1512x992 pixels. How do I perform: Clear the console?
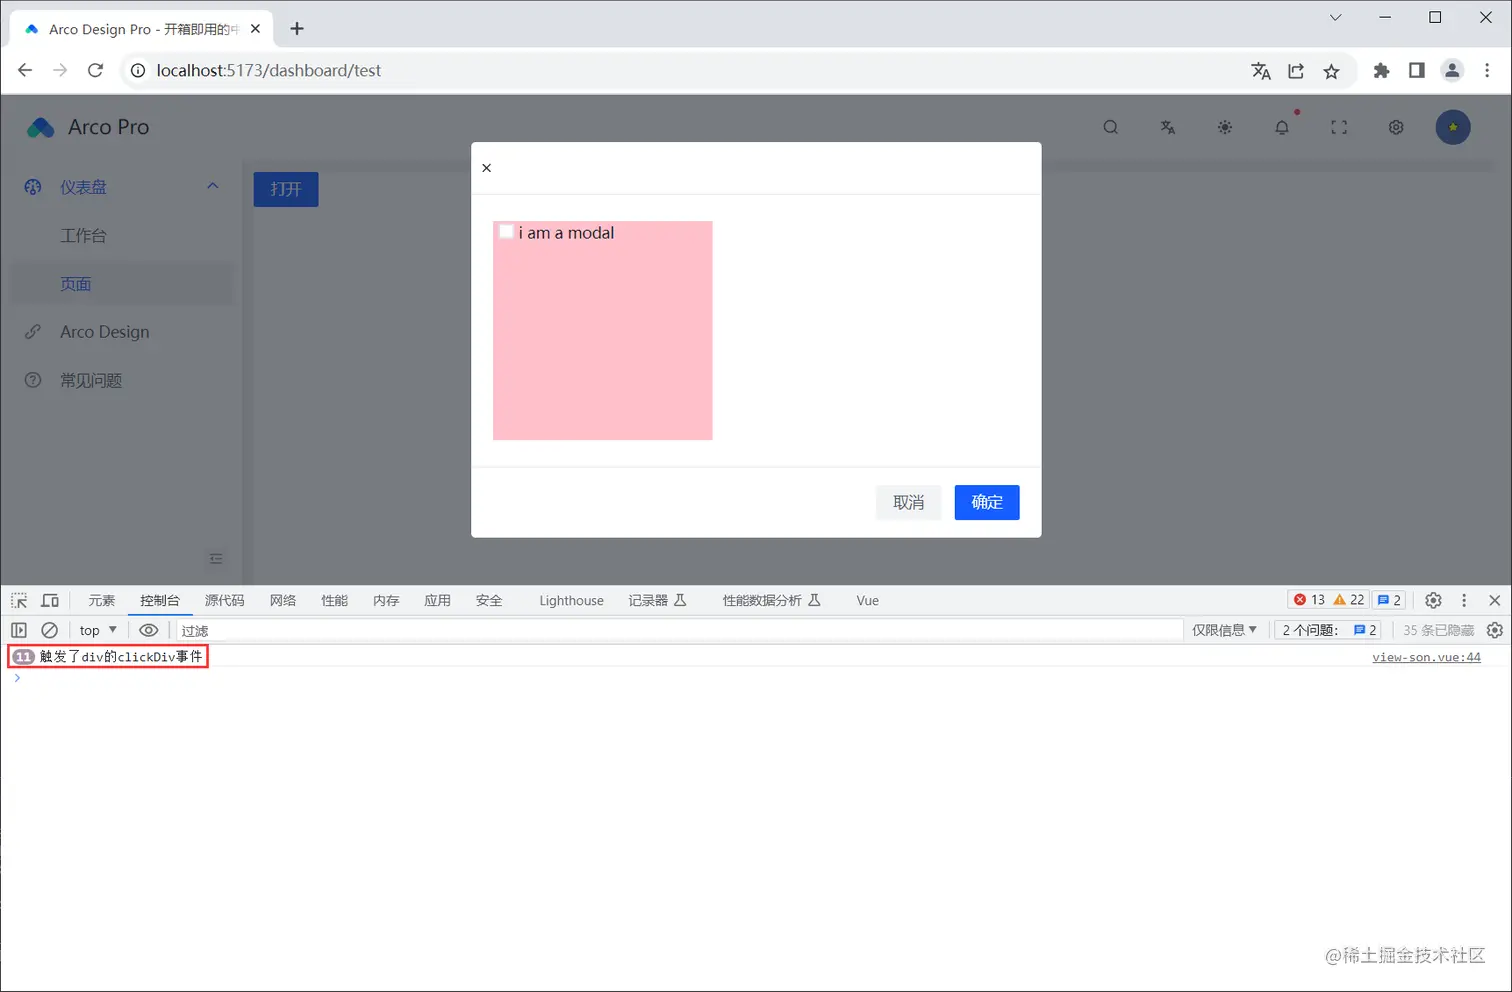[x=49, y=630]
